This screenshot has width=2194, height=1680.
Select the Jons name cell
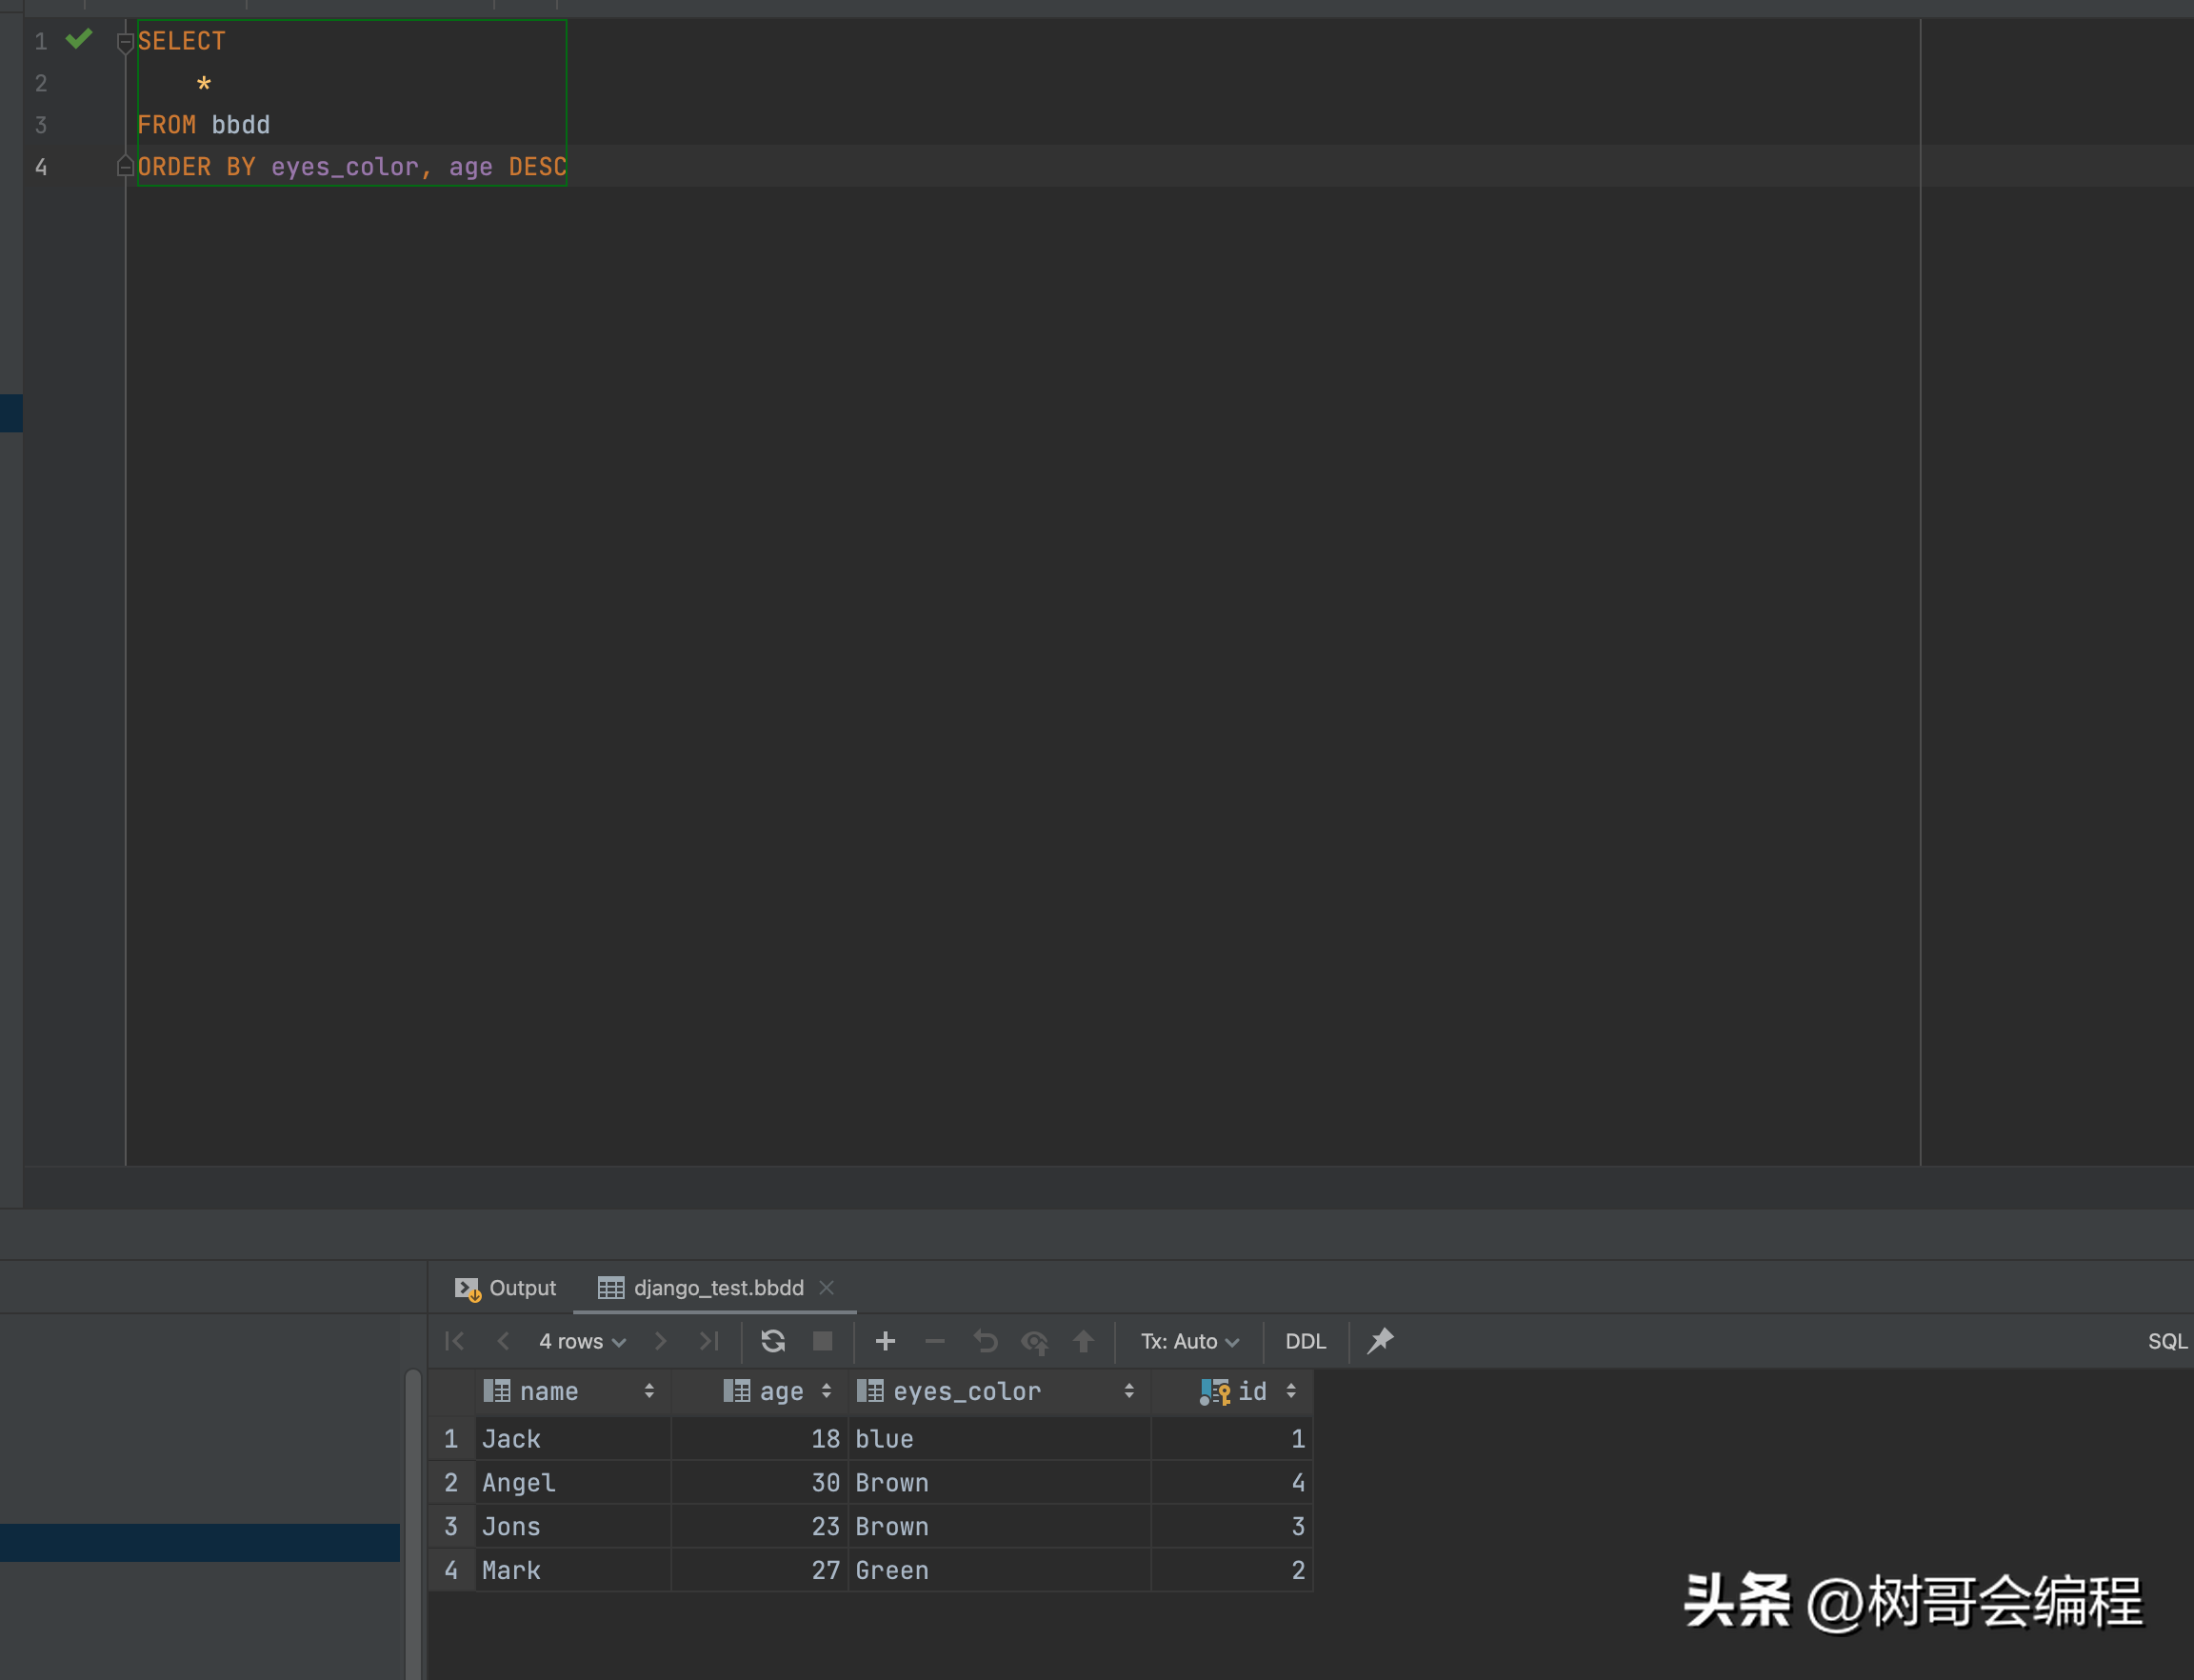(x=573, y=1527)
